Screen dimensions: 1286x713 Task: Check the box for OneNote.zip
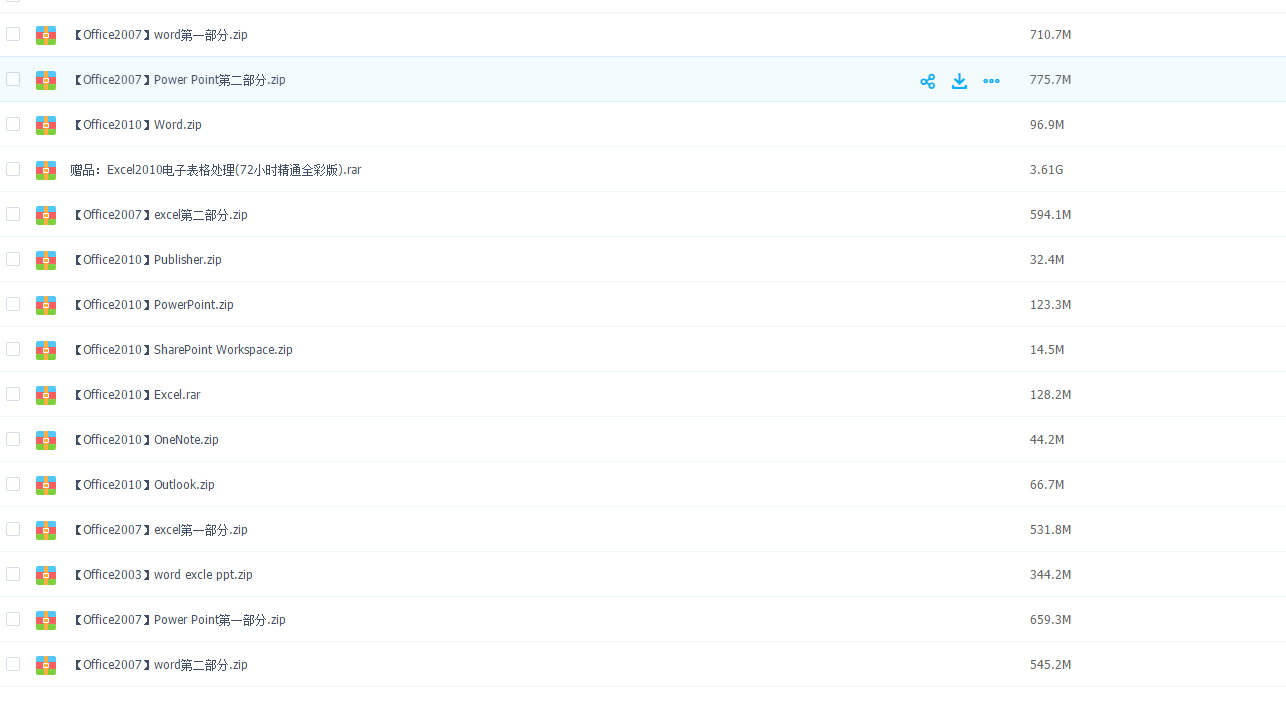click(x=13, y=439)
